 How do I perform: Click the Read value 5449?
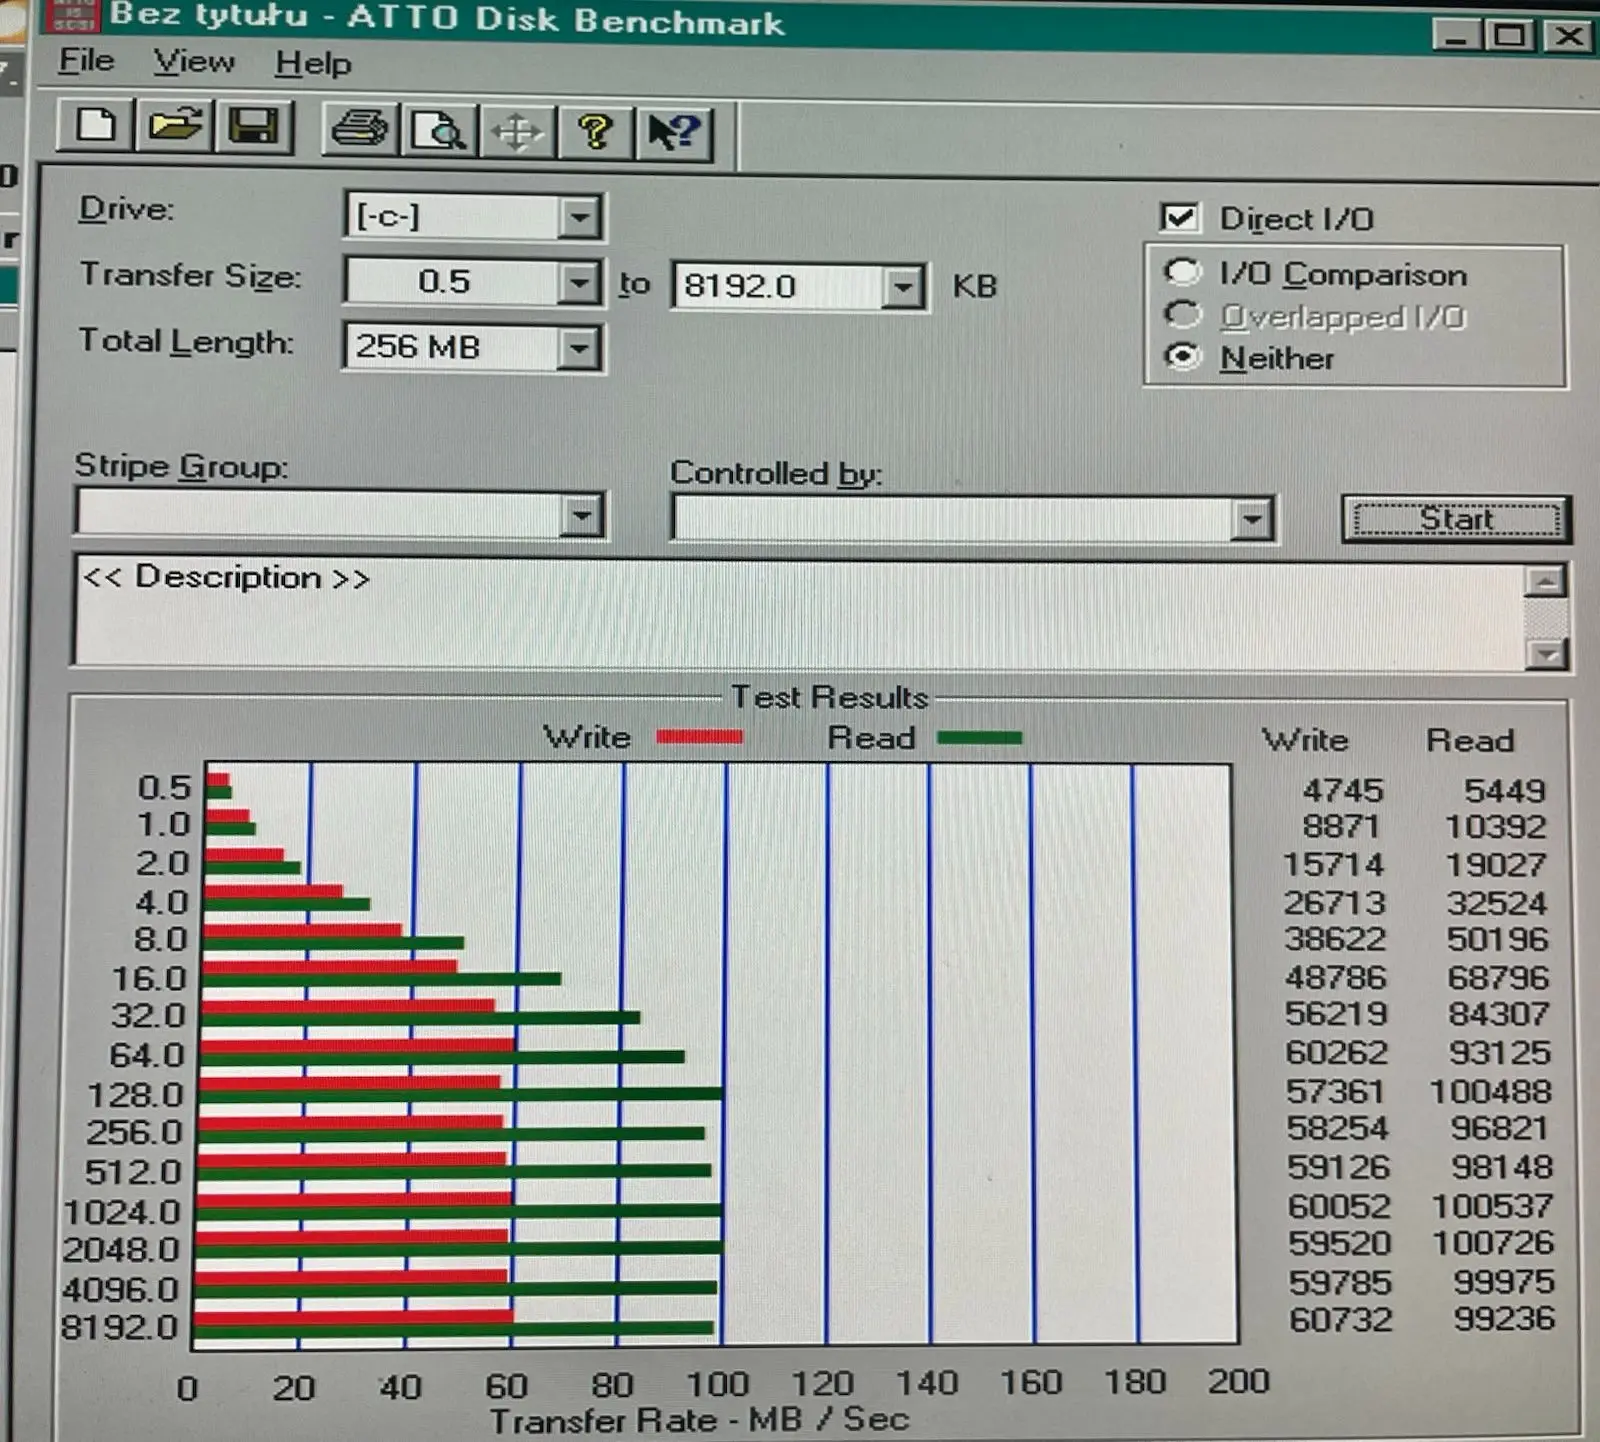tap(1504, 790)
